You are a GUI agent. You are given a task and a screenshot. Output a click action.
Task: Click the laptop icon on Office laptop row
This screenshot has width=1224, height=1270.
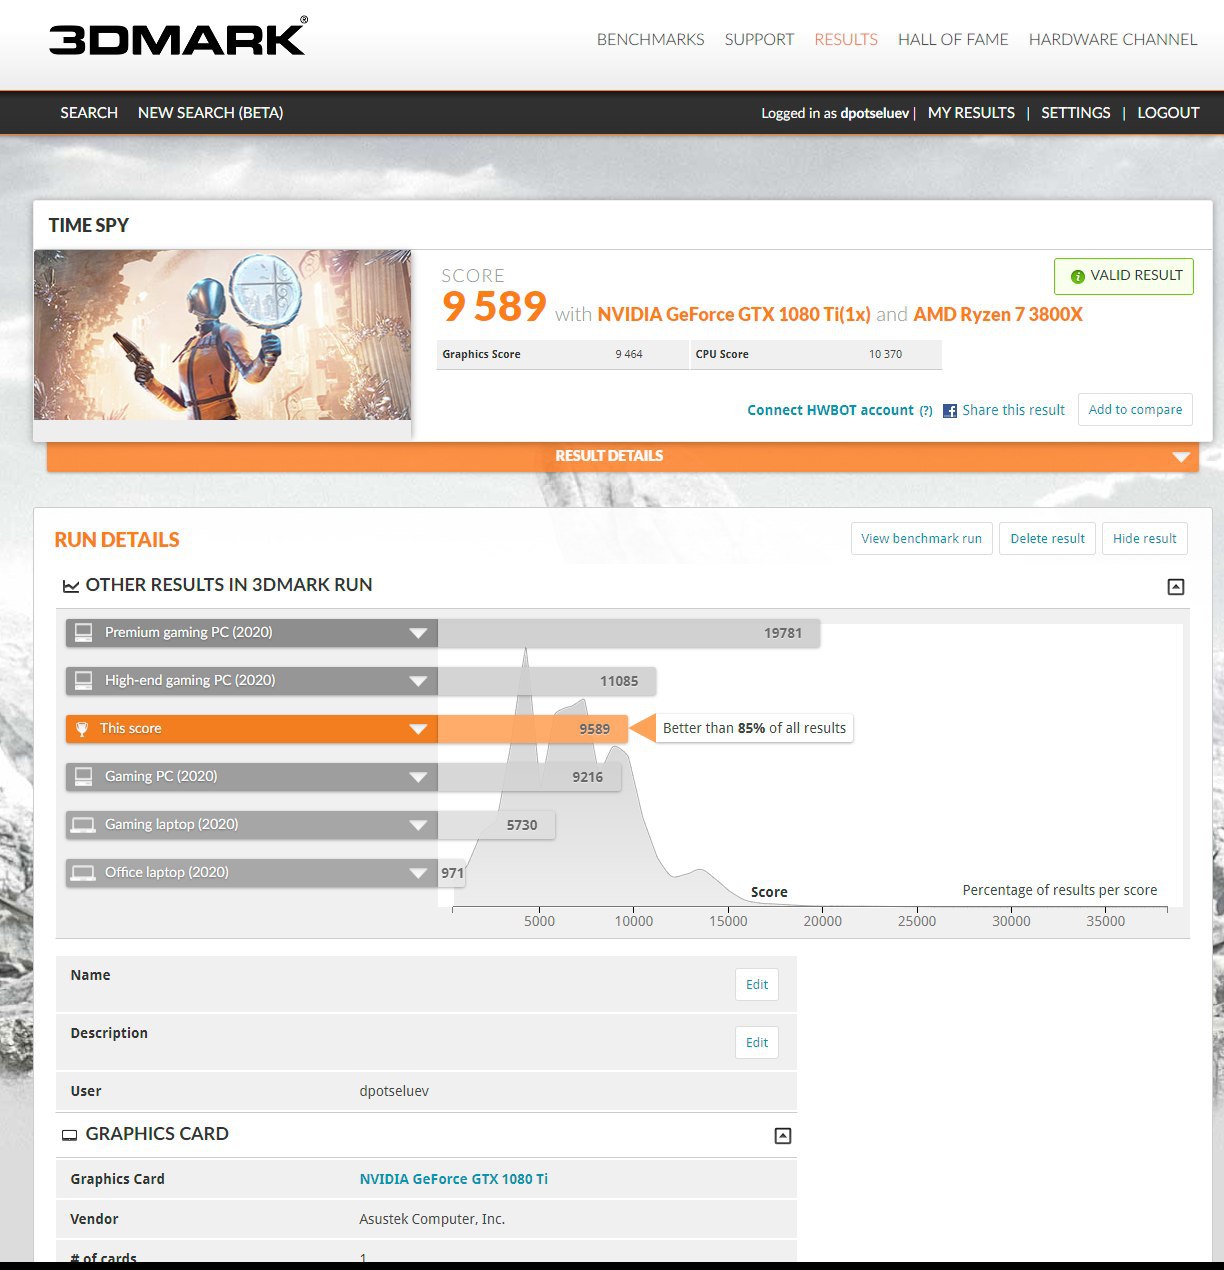84,873
